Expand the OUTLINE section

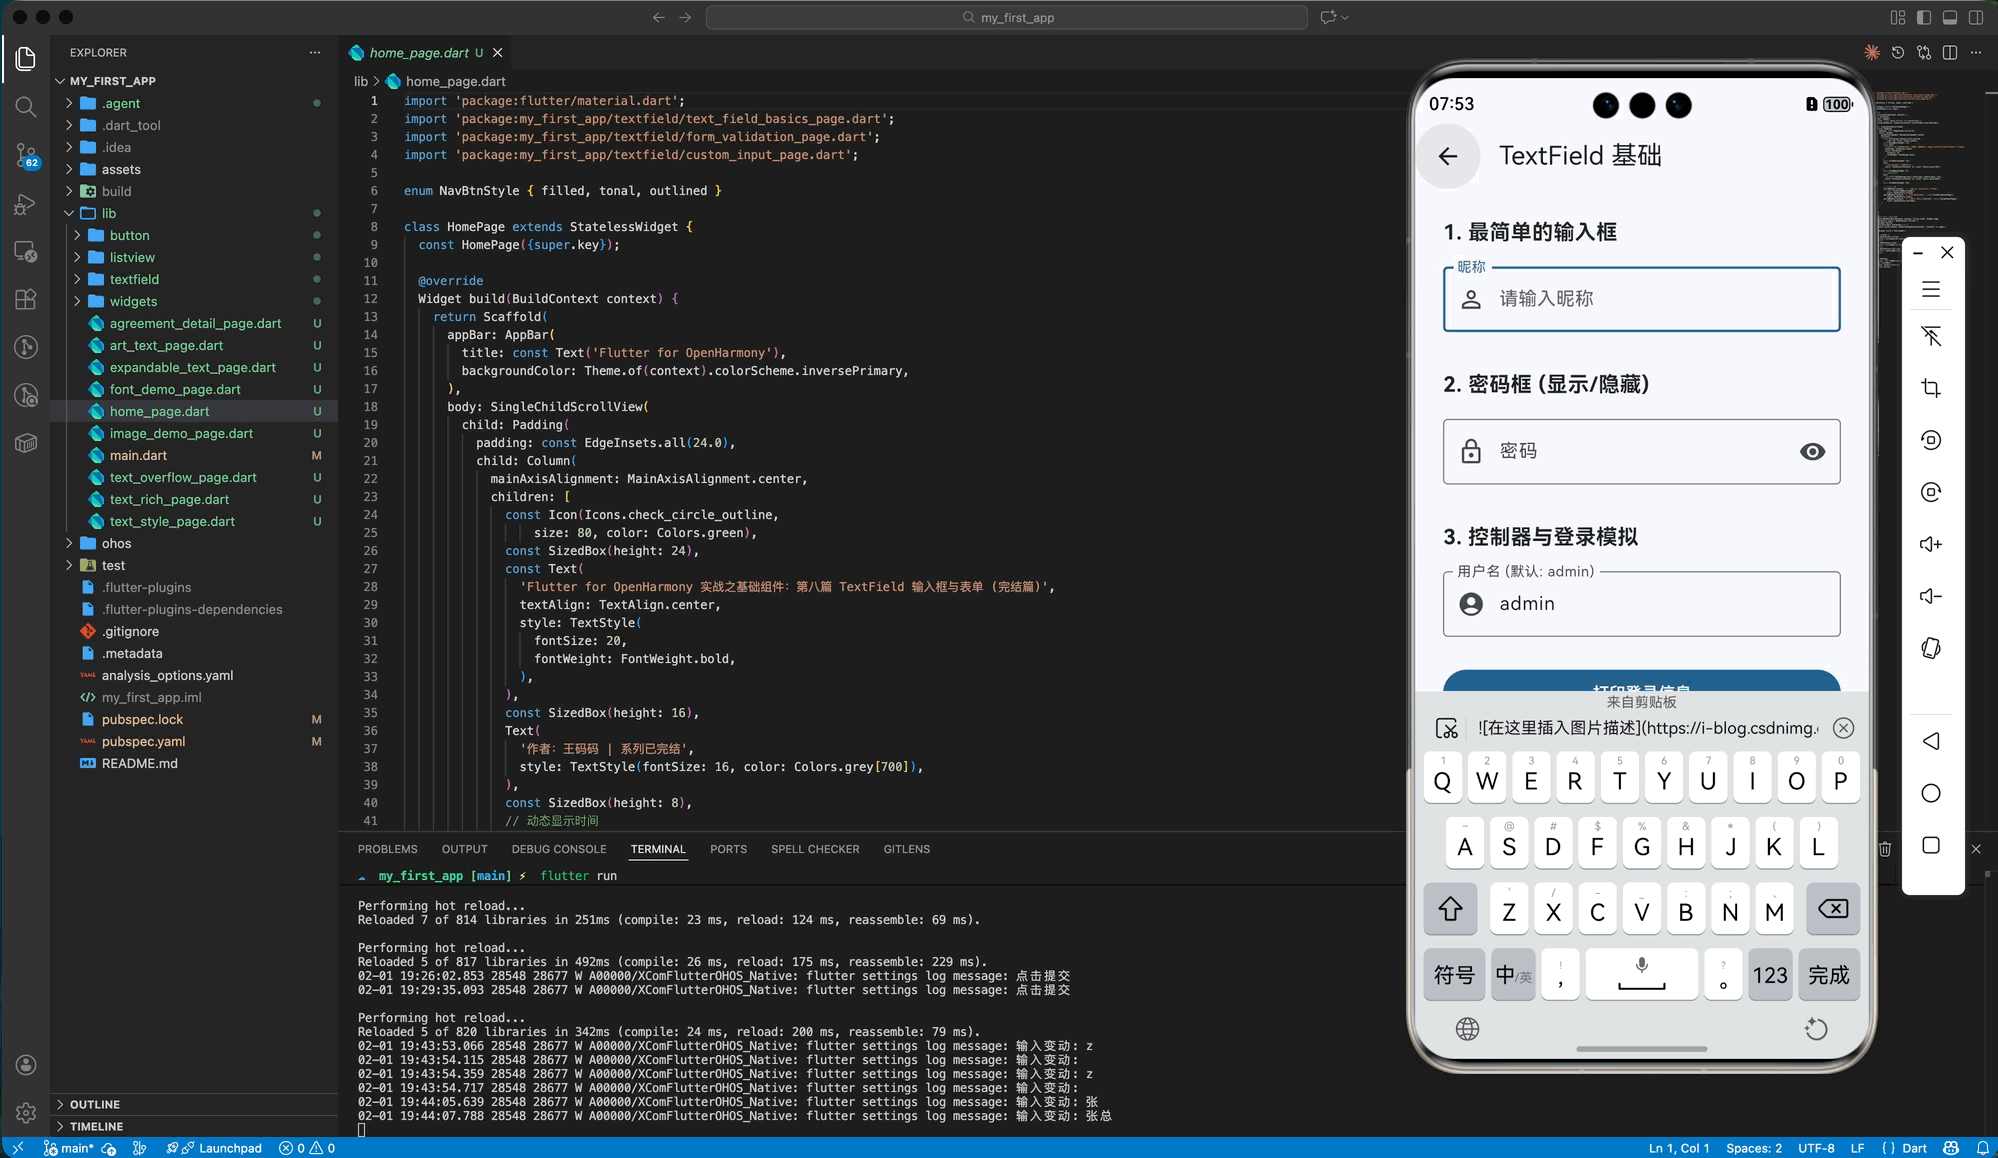[x=95, y=1104]
